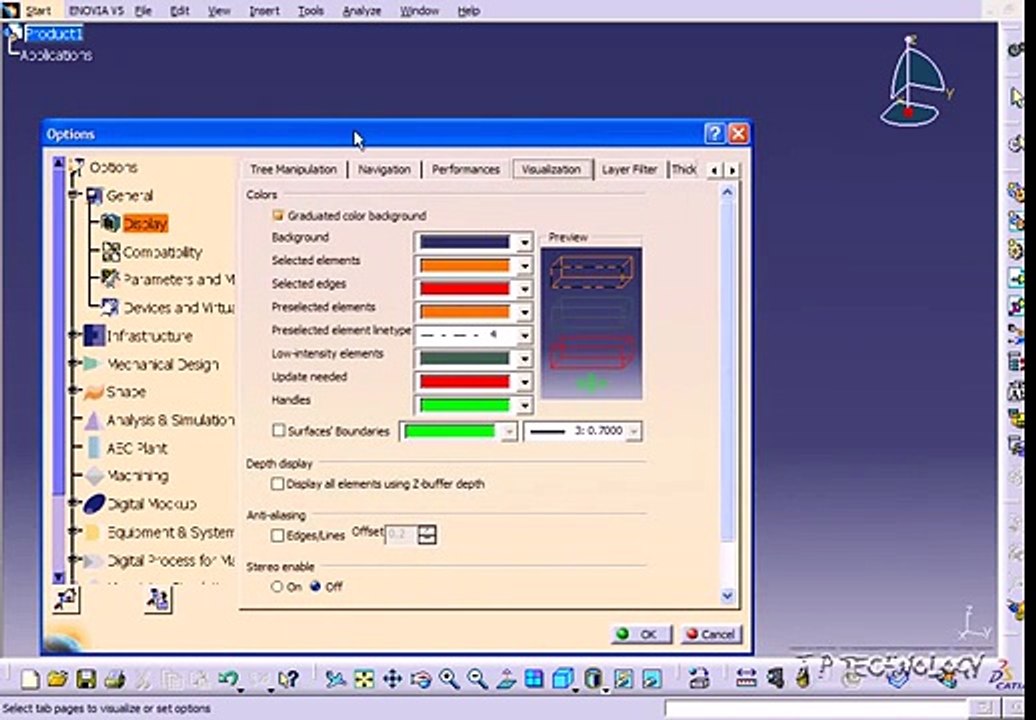The image size is (1036, 720).
Task: Click the Create Multi-View icon
Action: click(x=534, y=679)
